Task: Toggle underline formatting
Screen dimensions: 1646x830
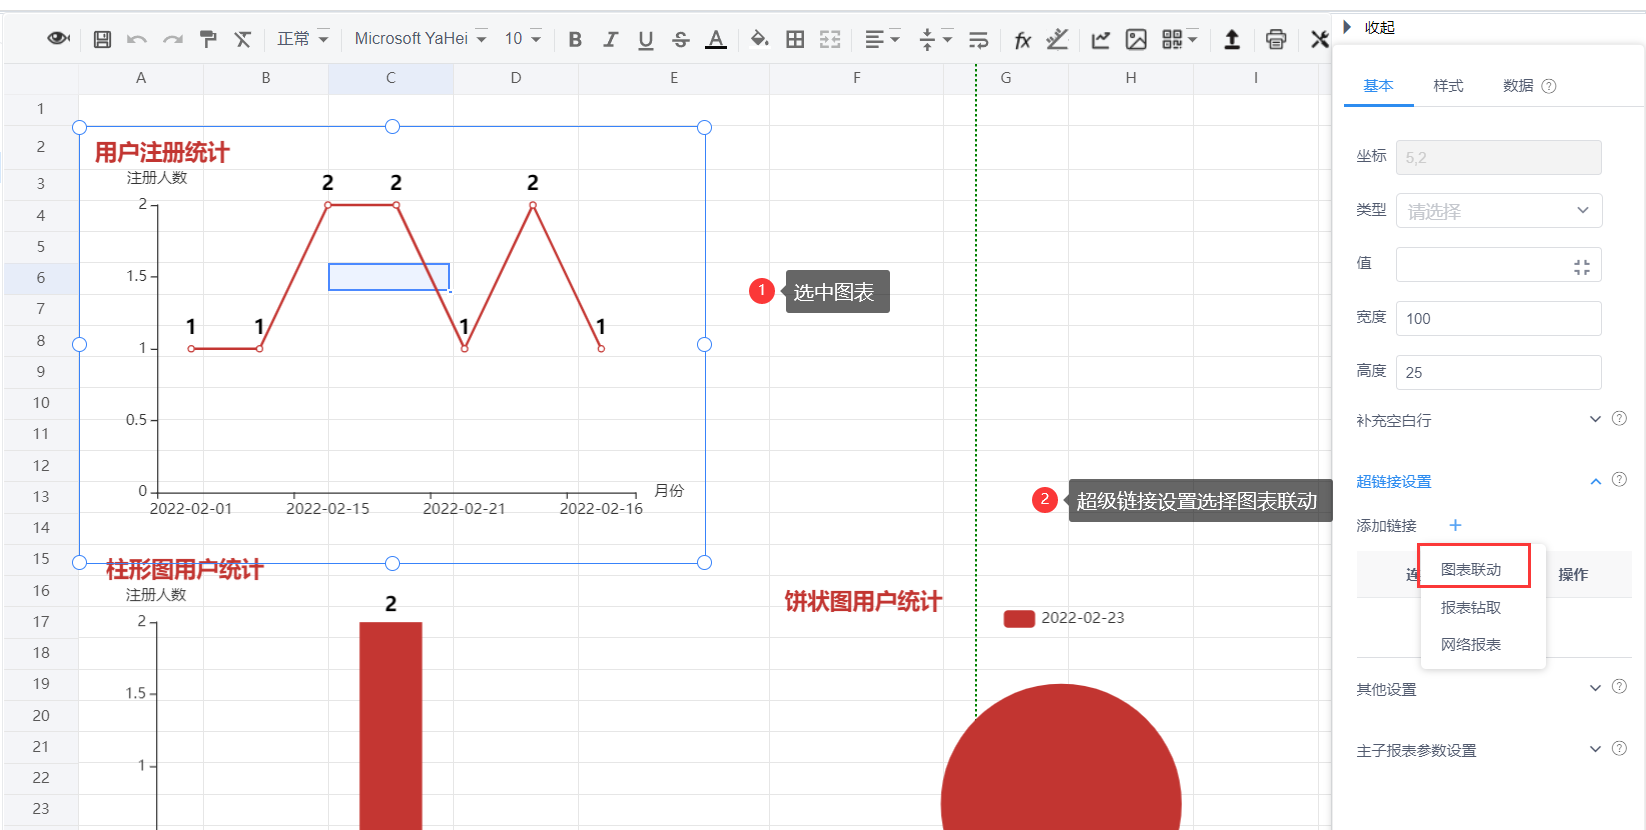Action: click(x=646, y=39)
